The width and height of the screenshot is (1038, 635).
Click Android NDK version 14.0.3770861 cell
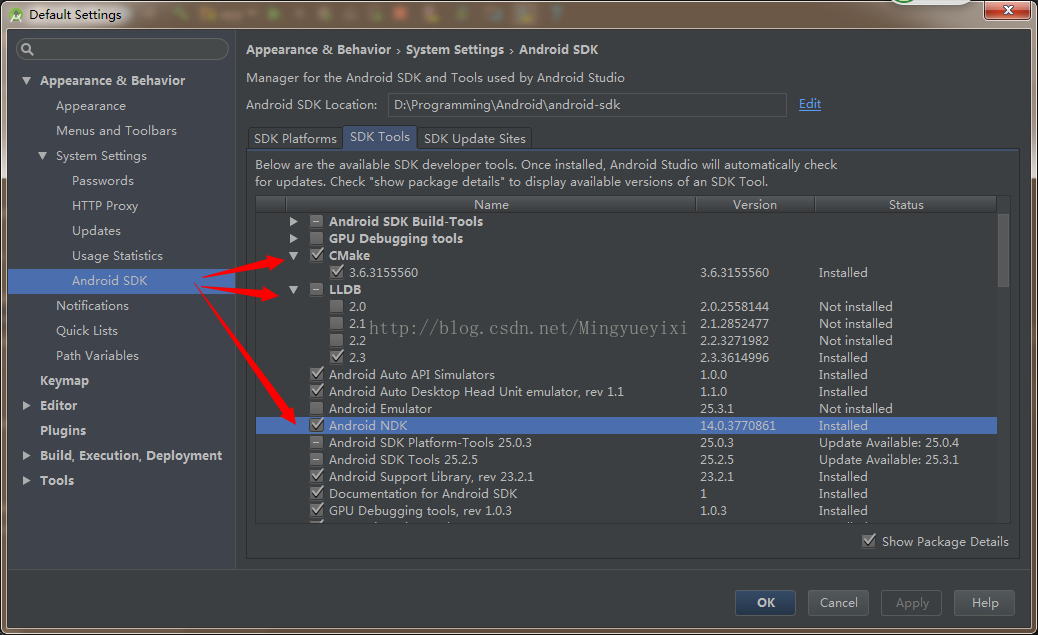pyautogui.click(x=737, y=426)
